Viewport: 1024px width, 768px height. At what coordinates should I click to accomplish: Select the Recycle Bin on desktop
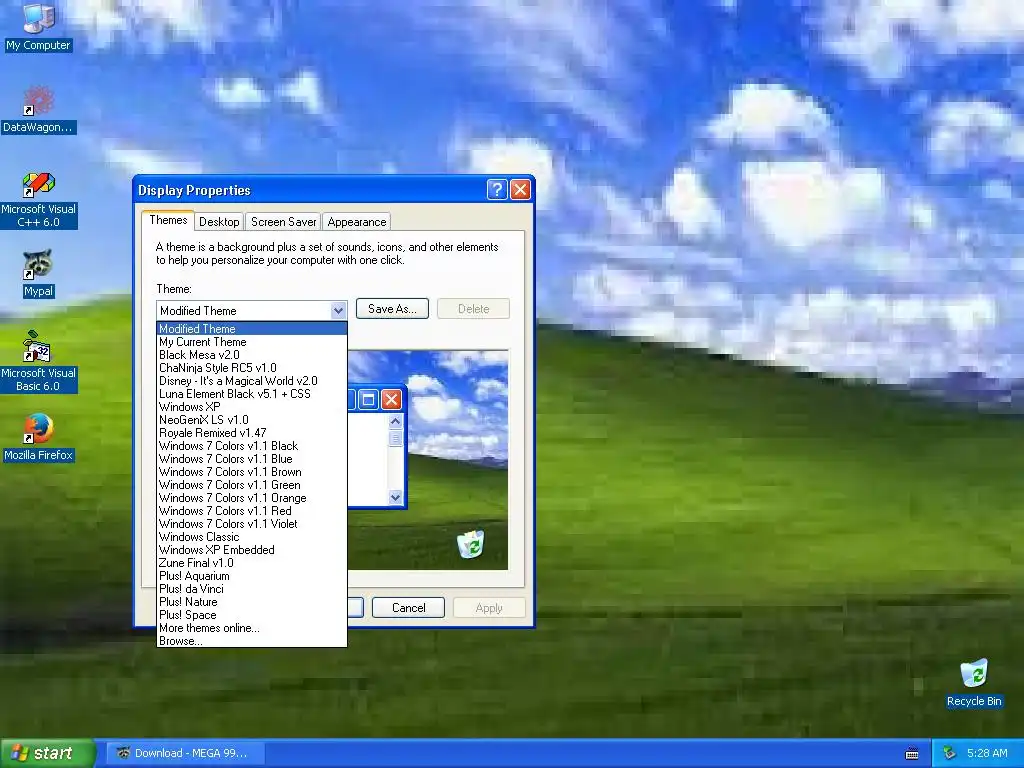(974, 683)
